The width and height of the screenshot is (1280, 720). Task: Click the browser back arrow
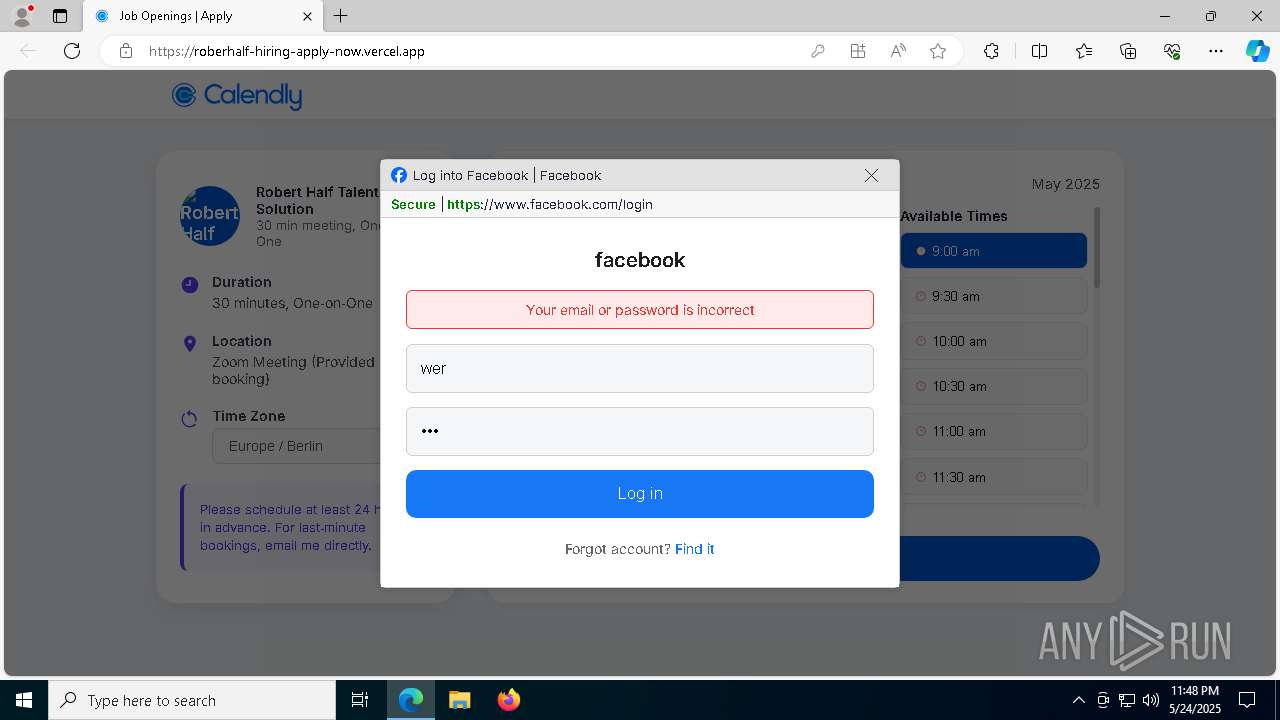[28, 51]
